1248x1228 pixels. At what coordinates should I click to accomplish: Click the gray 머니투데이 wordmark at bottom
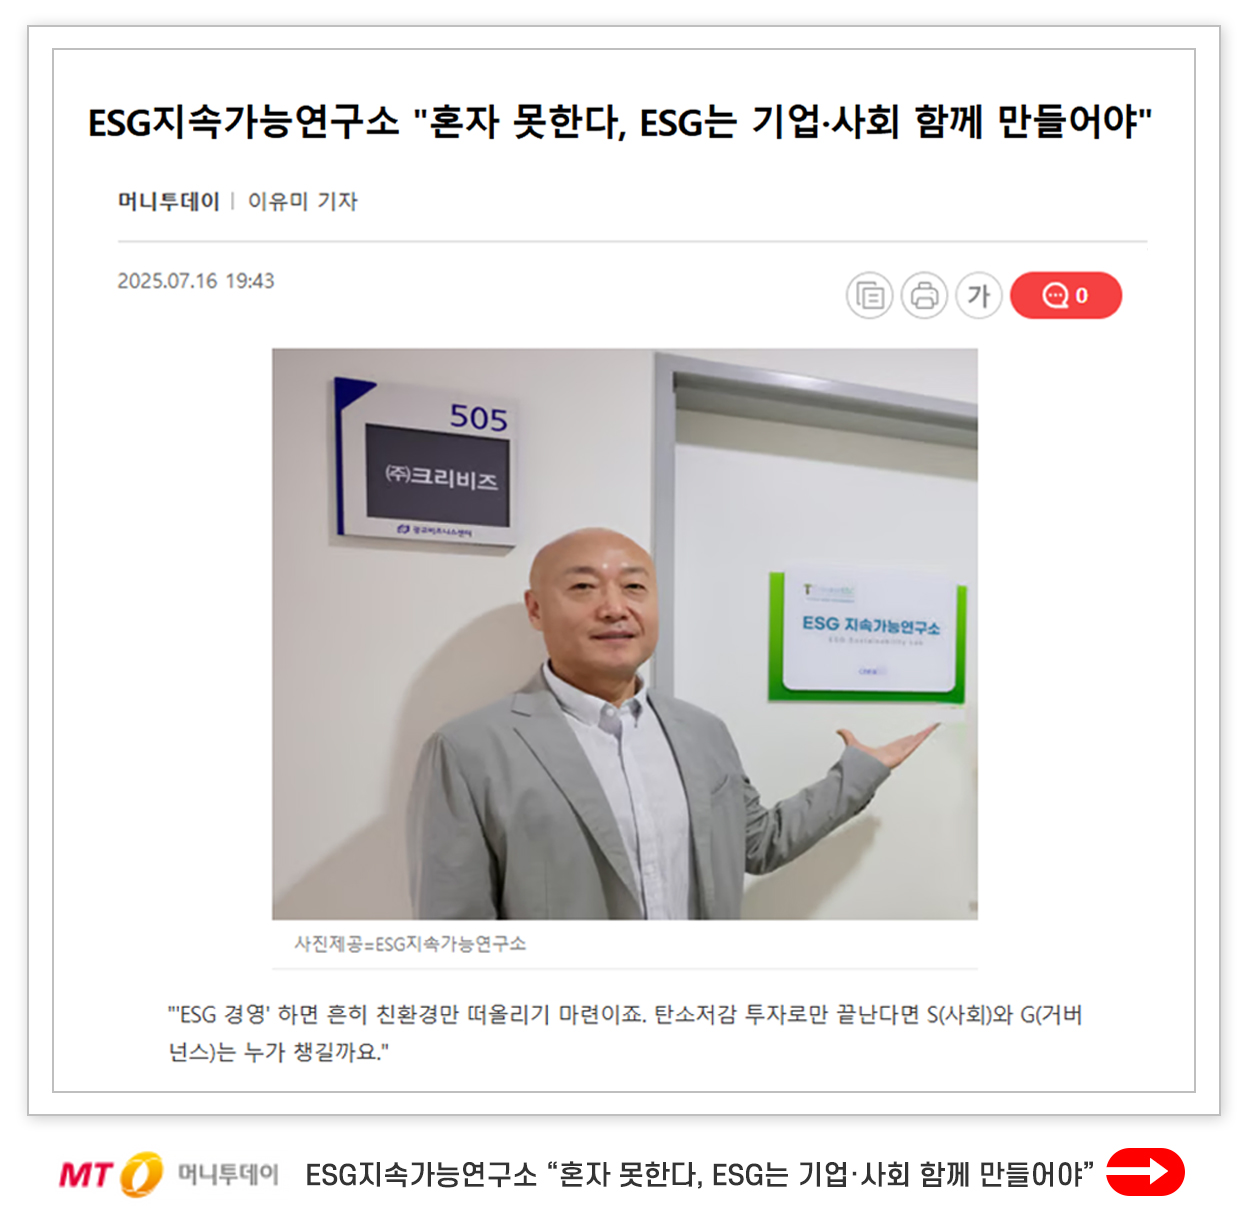(x=228, y=1174)
